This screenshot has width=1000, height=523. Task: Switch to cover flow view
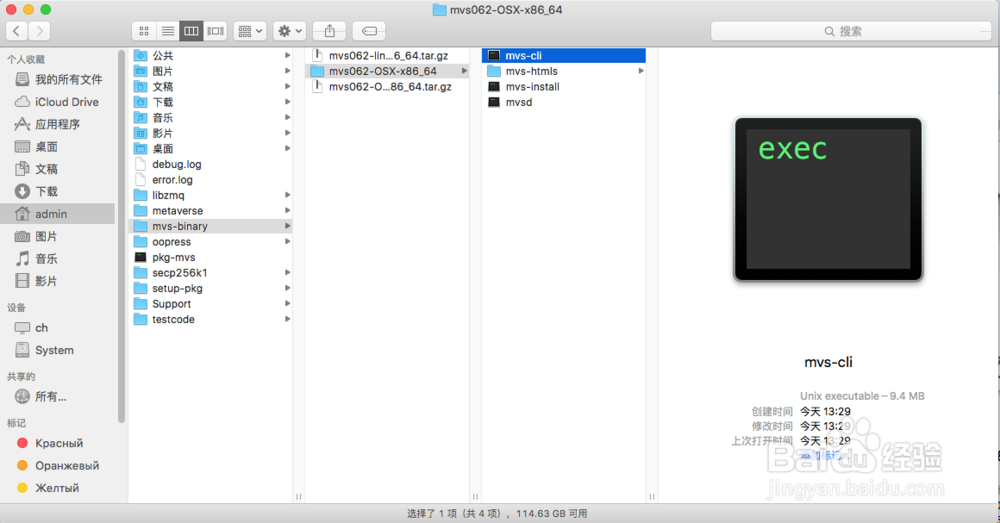point(216,31)
